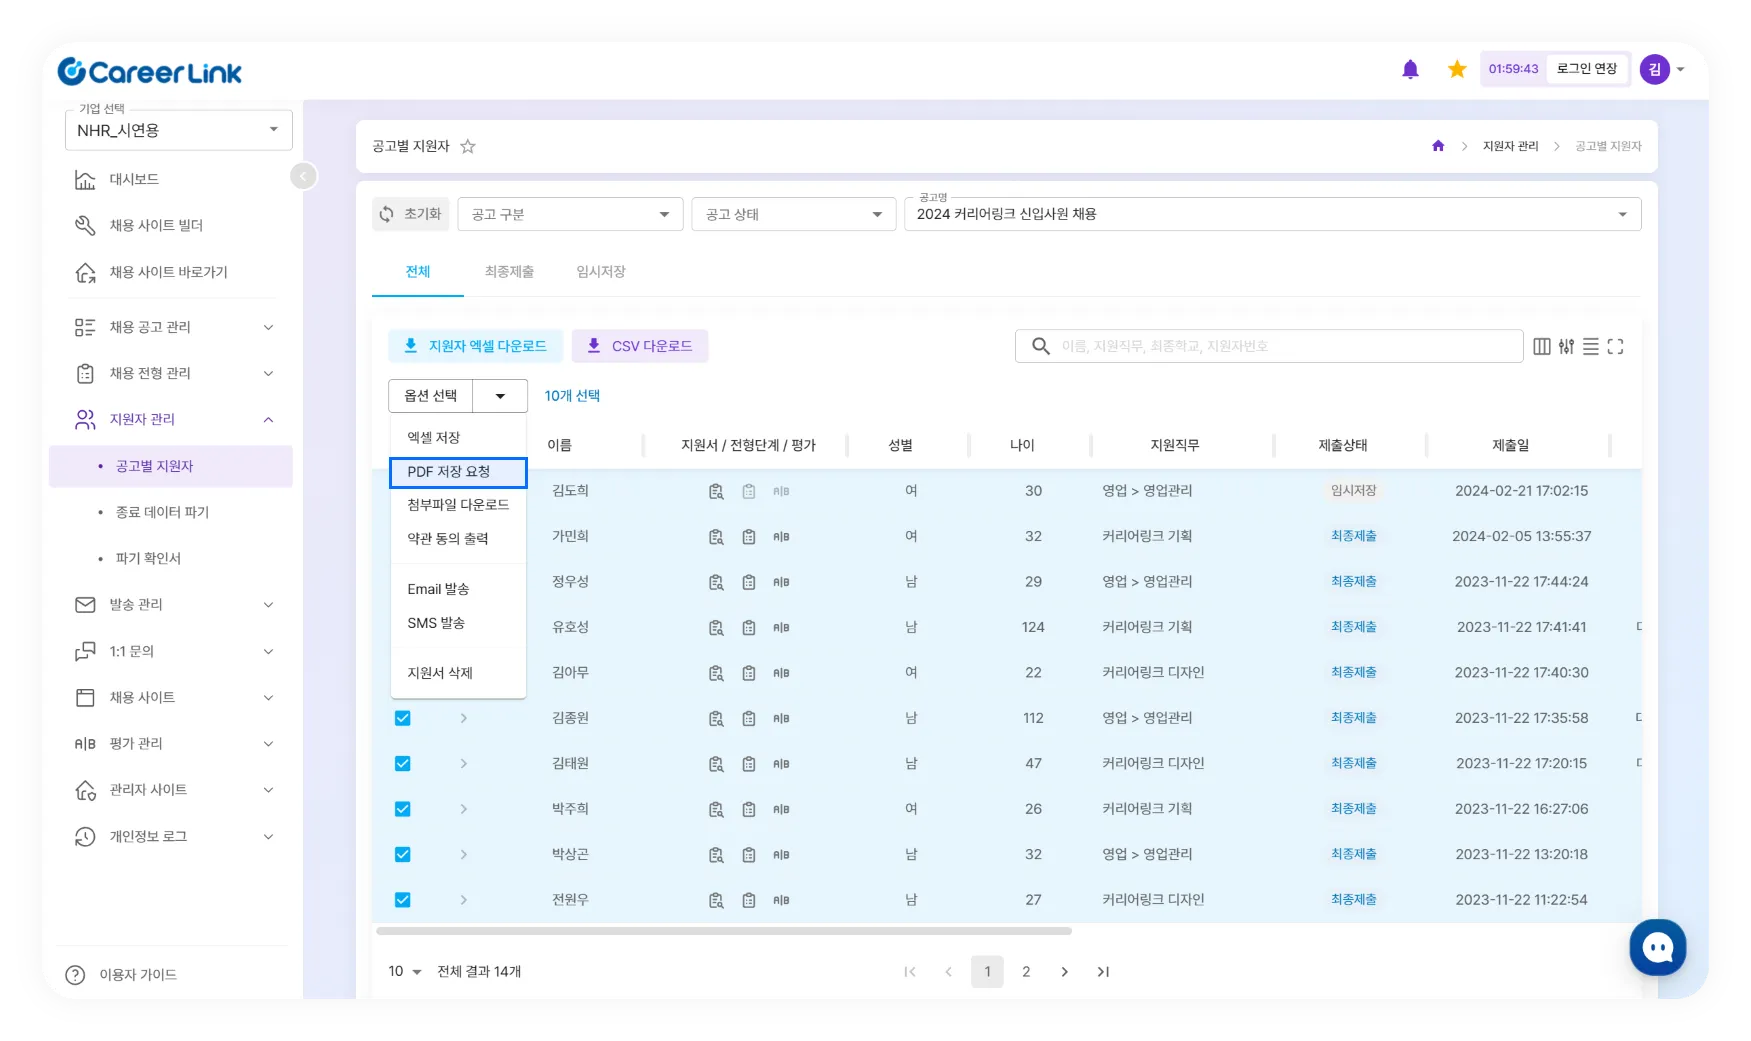This screenshot has width=1751, height=1041.
Task: Change row density with the lines icon
Action: (x=1591, y=346)
